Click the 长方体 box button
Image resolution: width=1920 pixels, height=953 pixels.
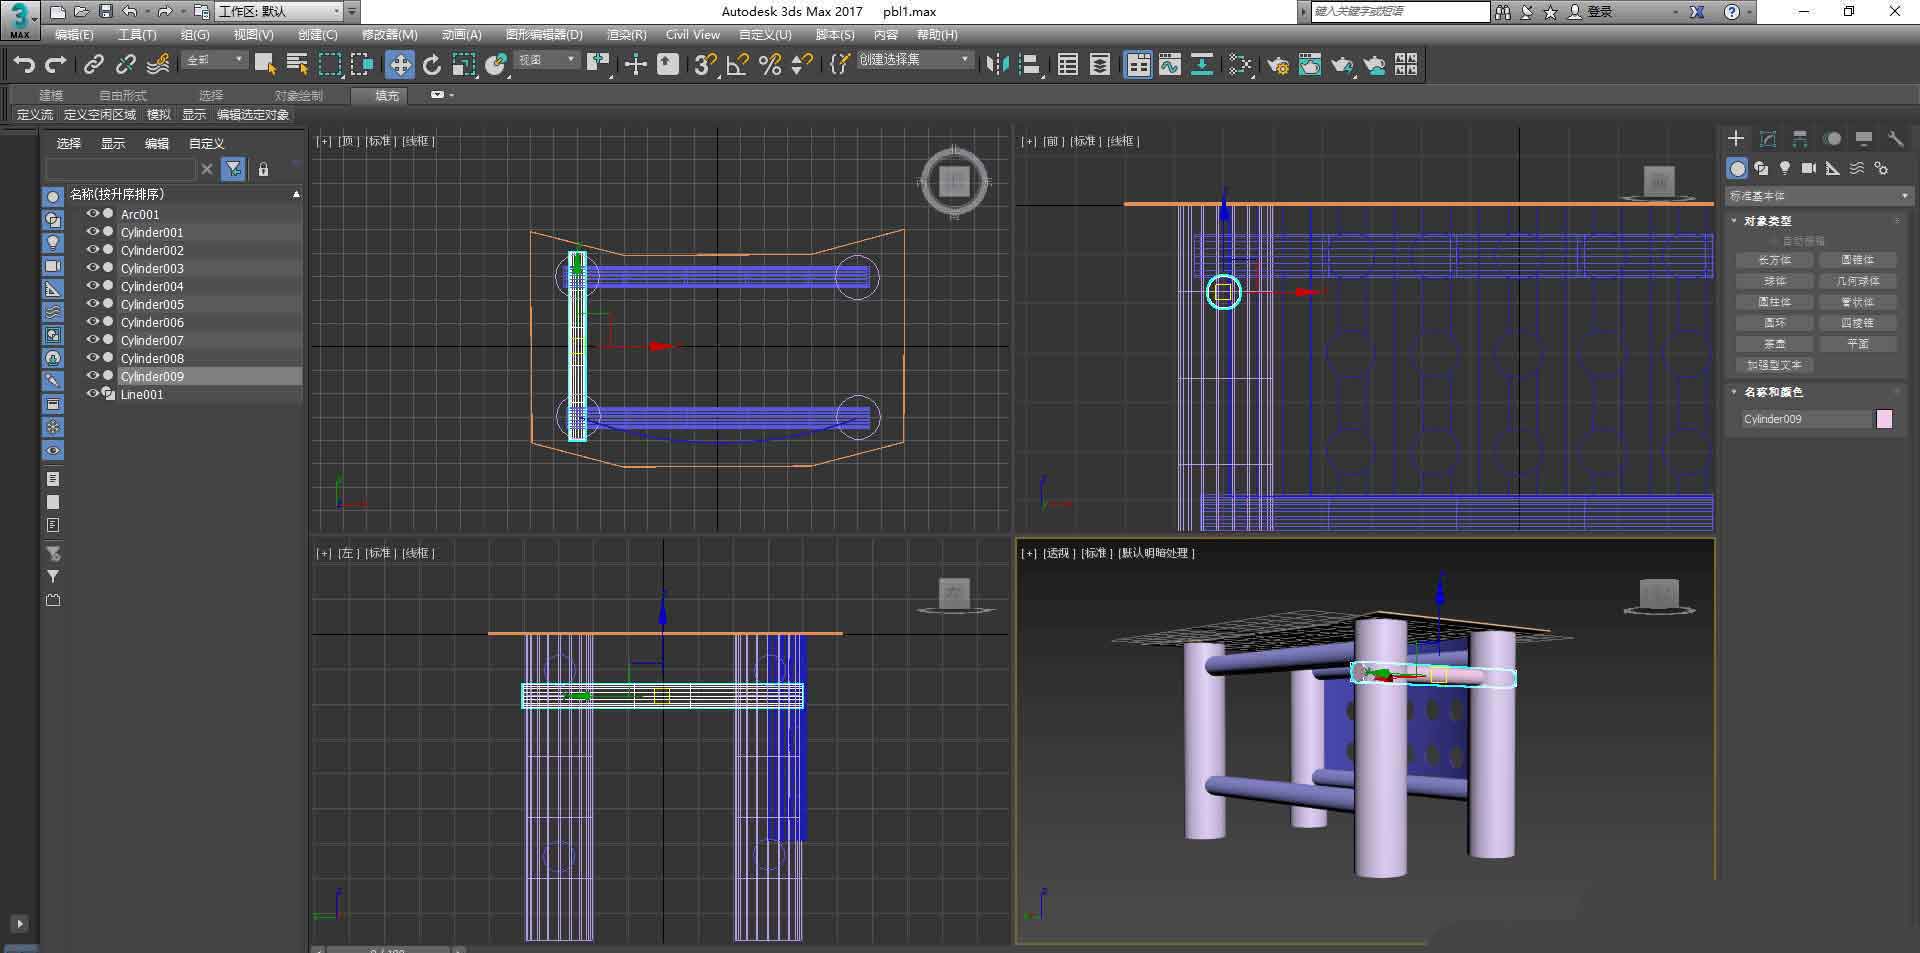[x=1775, y=260]
